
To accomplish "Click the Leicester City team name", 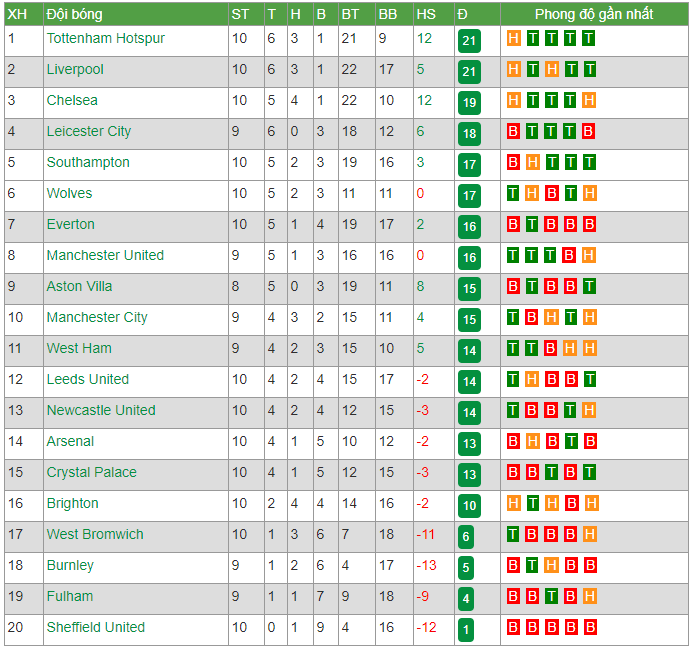I will [x=89, y=131].
